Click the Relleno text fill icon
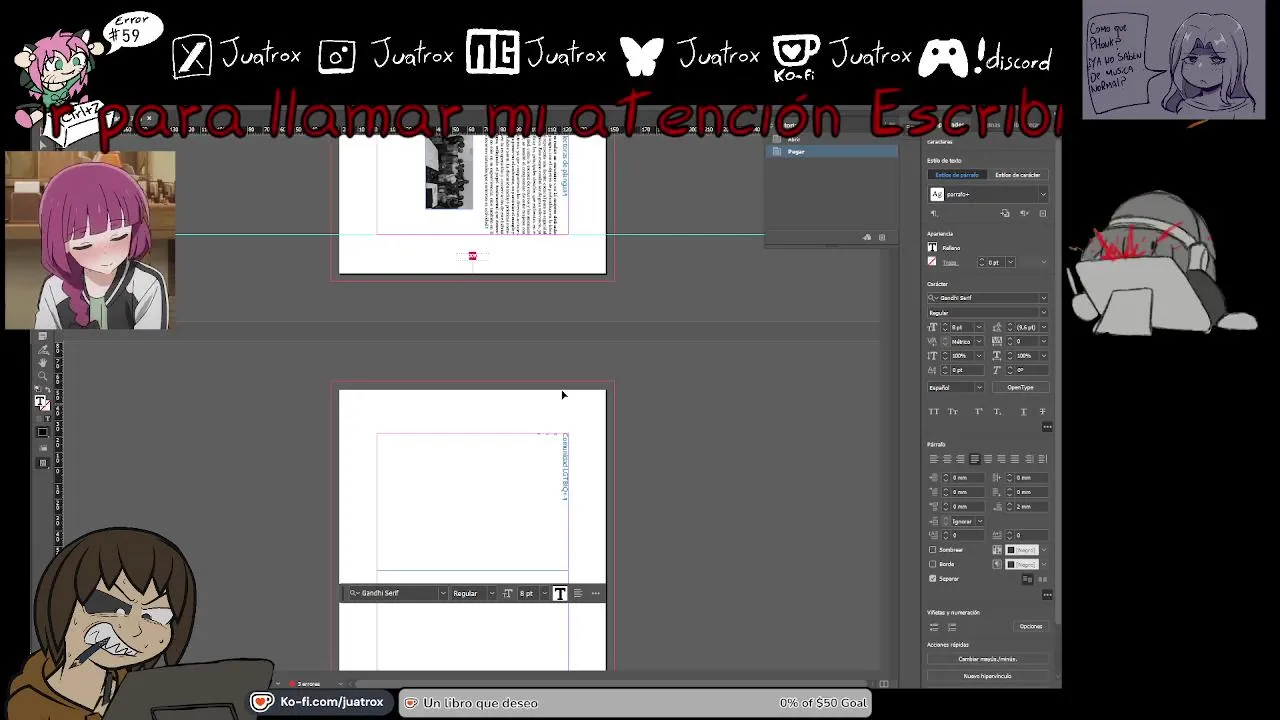The height and width of the screenshot is (720, 1280). 933,248
